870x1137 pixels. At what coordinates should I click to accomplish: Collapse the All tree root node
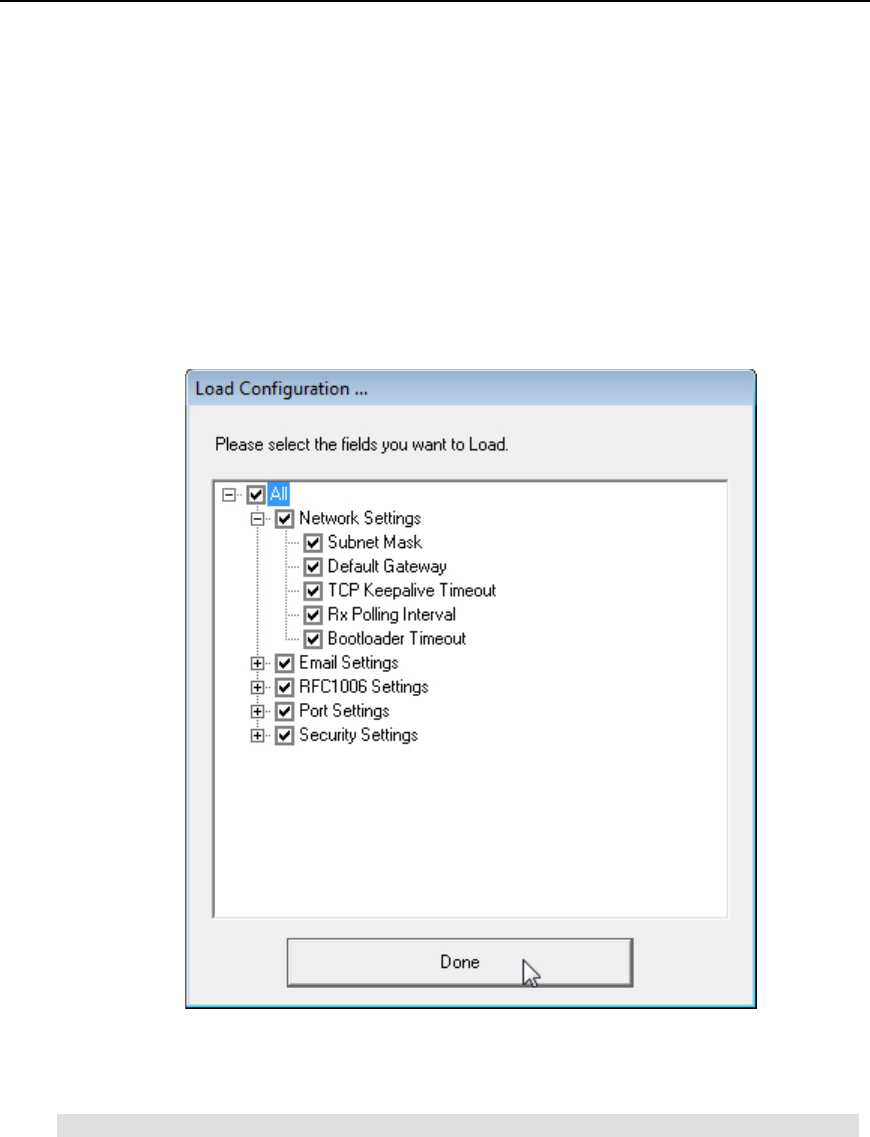coord(229,495)
